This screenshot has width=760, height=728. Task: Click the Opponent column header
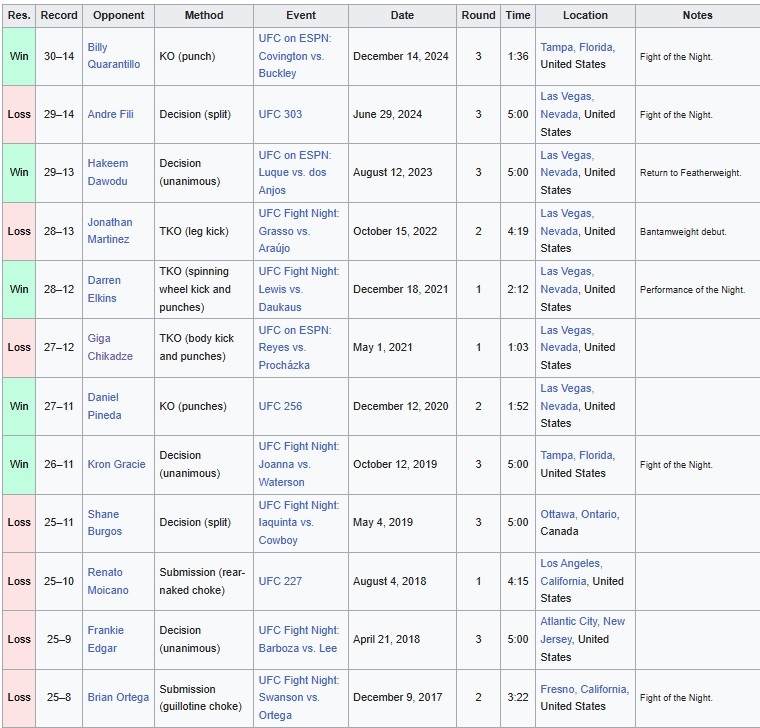(x=118, y=15)
